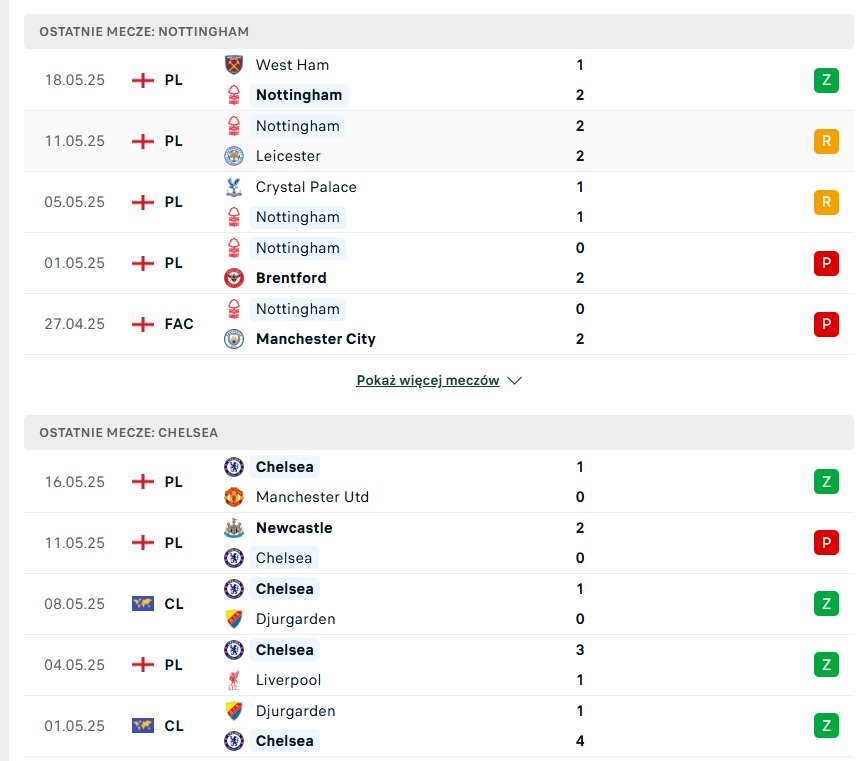Screen dimensions: 862x761
Task: Click the red P badge for Newcastle match
Action: point(826,543)
